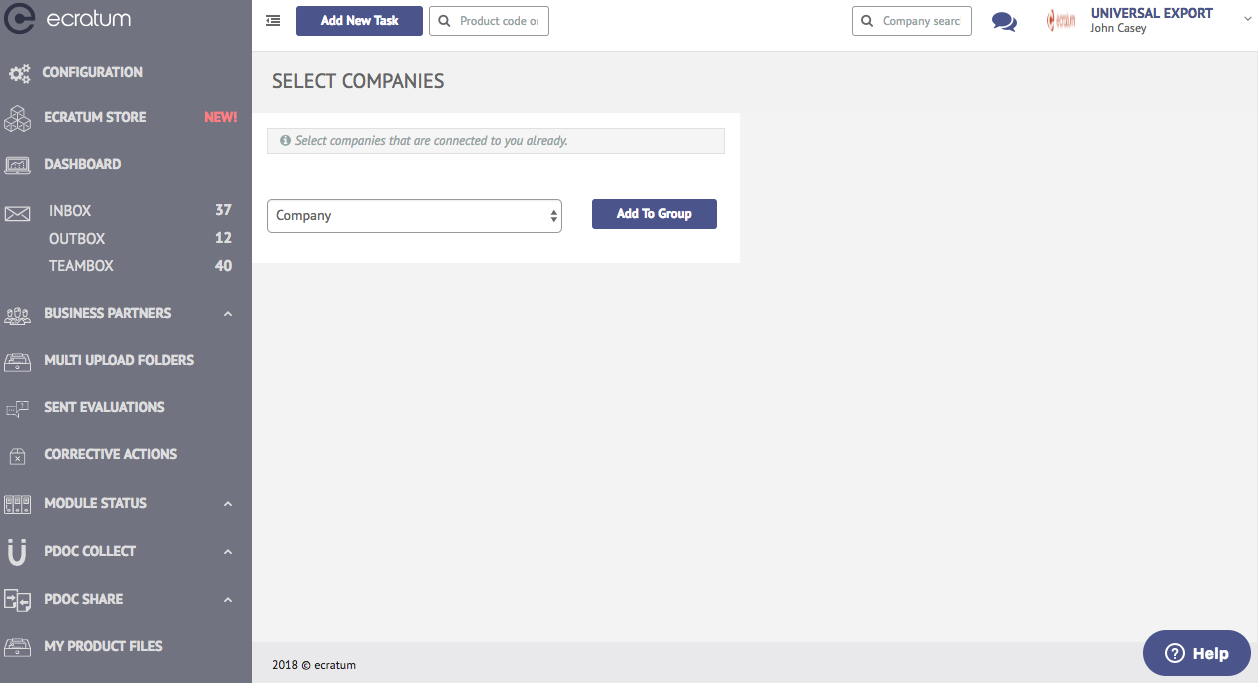Click the Inbox envelope icon
The image size is (1258, 683).
[18, 213]
